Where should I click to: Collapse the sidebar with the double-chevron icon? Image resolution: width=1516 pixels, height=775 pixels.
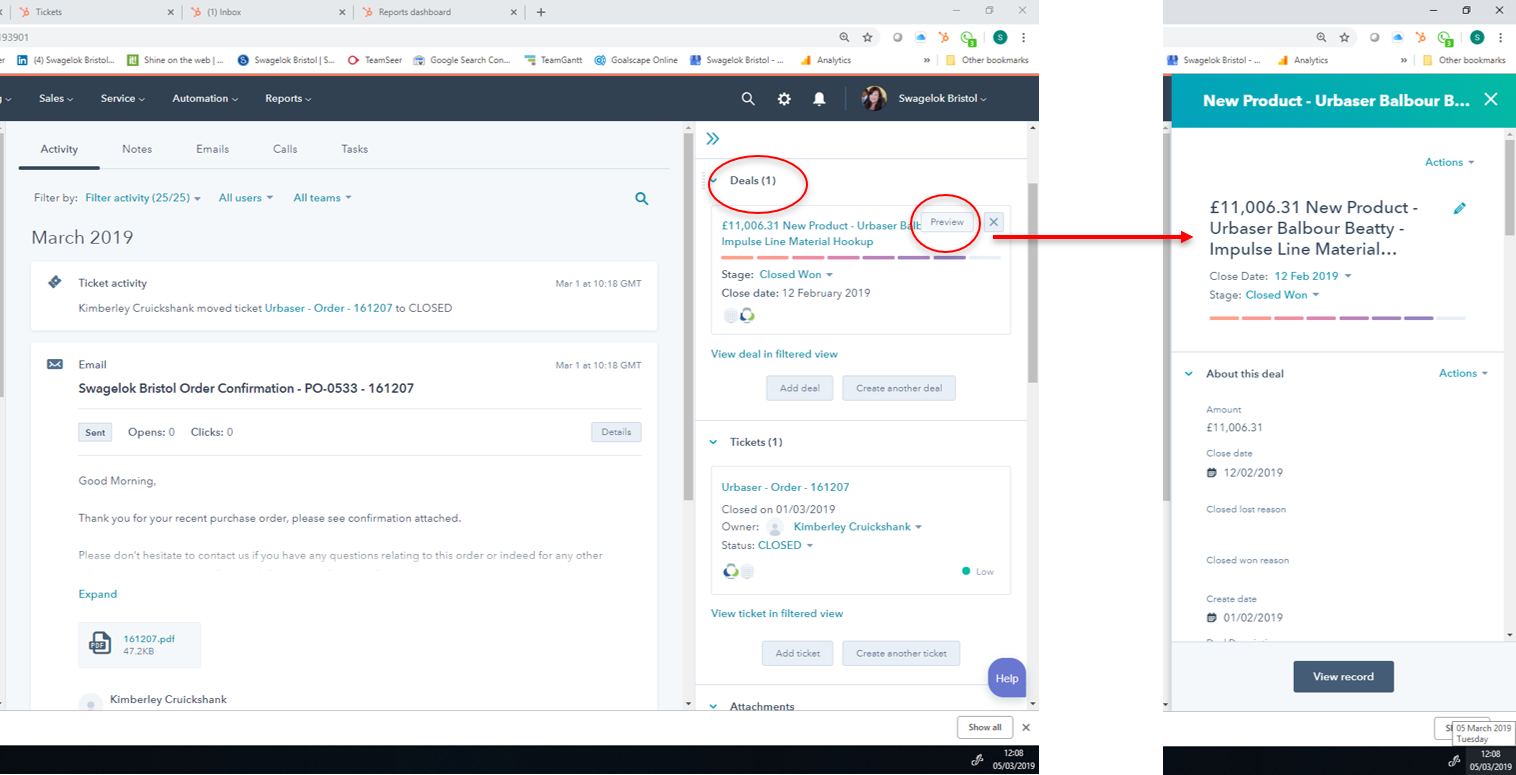(713, 139)
